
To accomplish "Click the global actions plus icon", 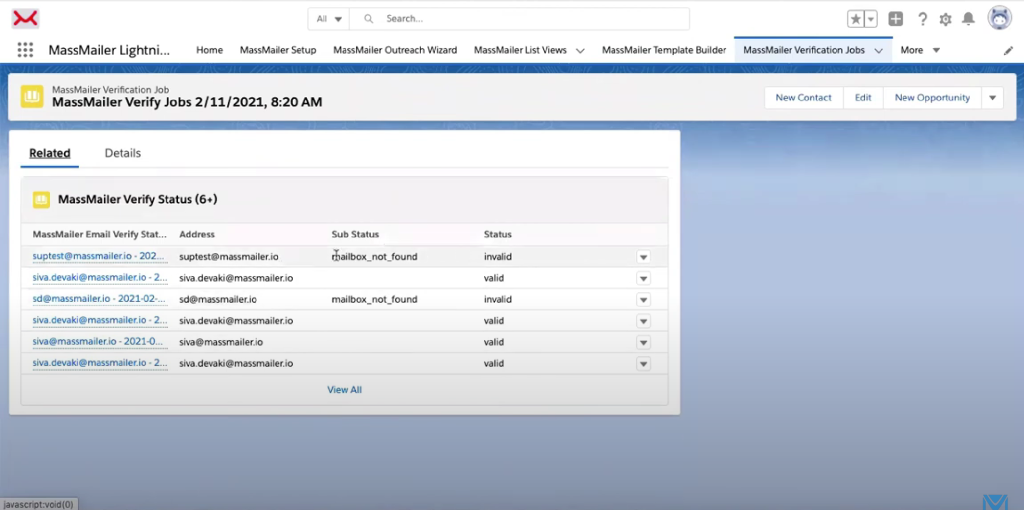I will (896, 19).
